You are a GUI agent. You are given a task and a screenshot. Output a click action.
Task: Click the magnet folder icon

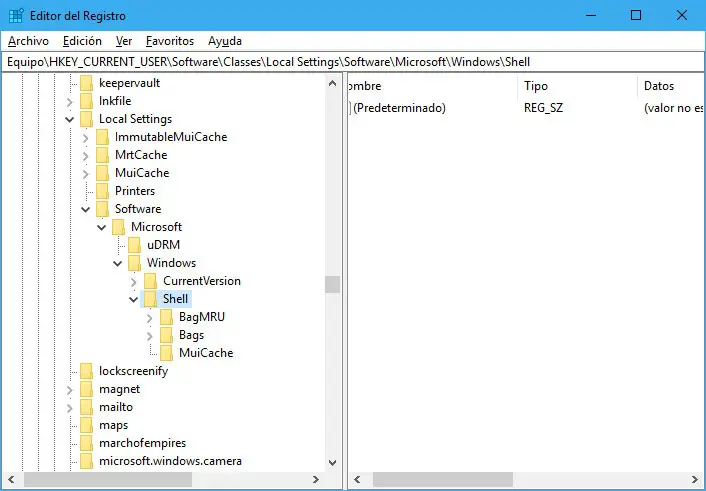coord(86,389)
